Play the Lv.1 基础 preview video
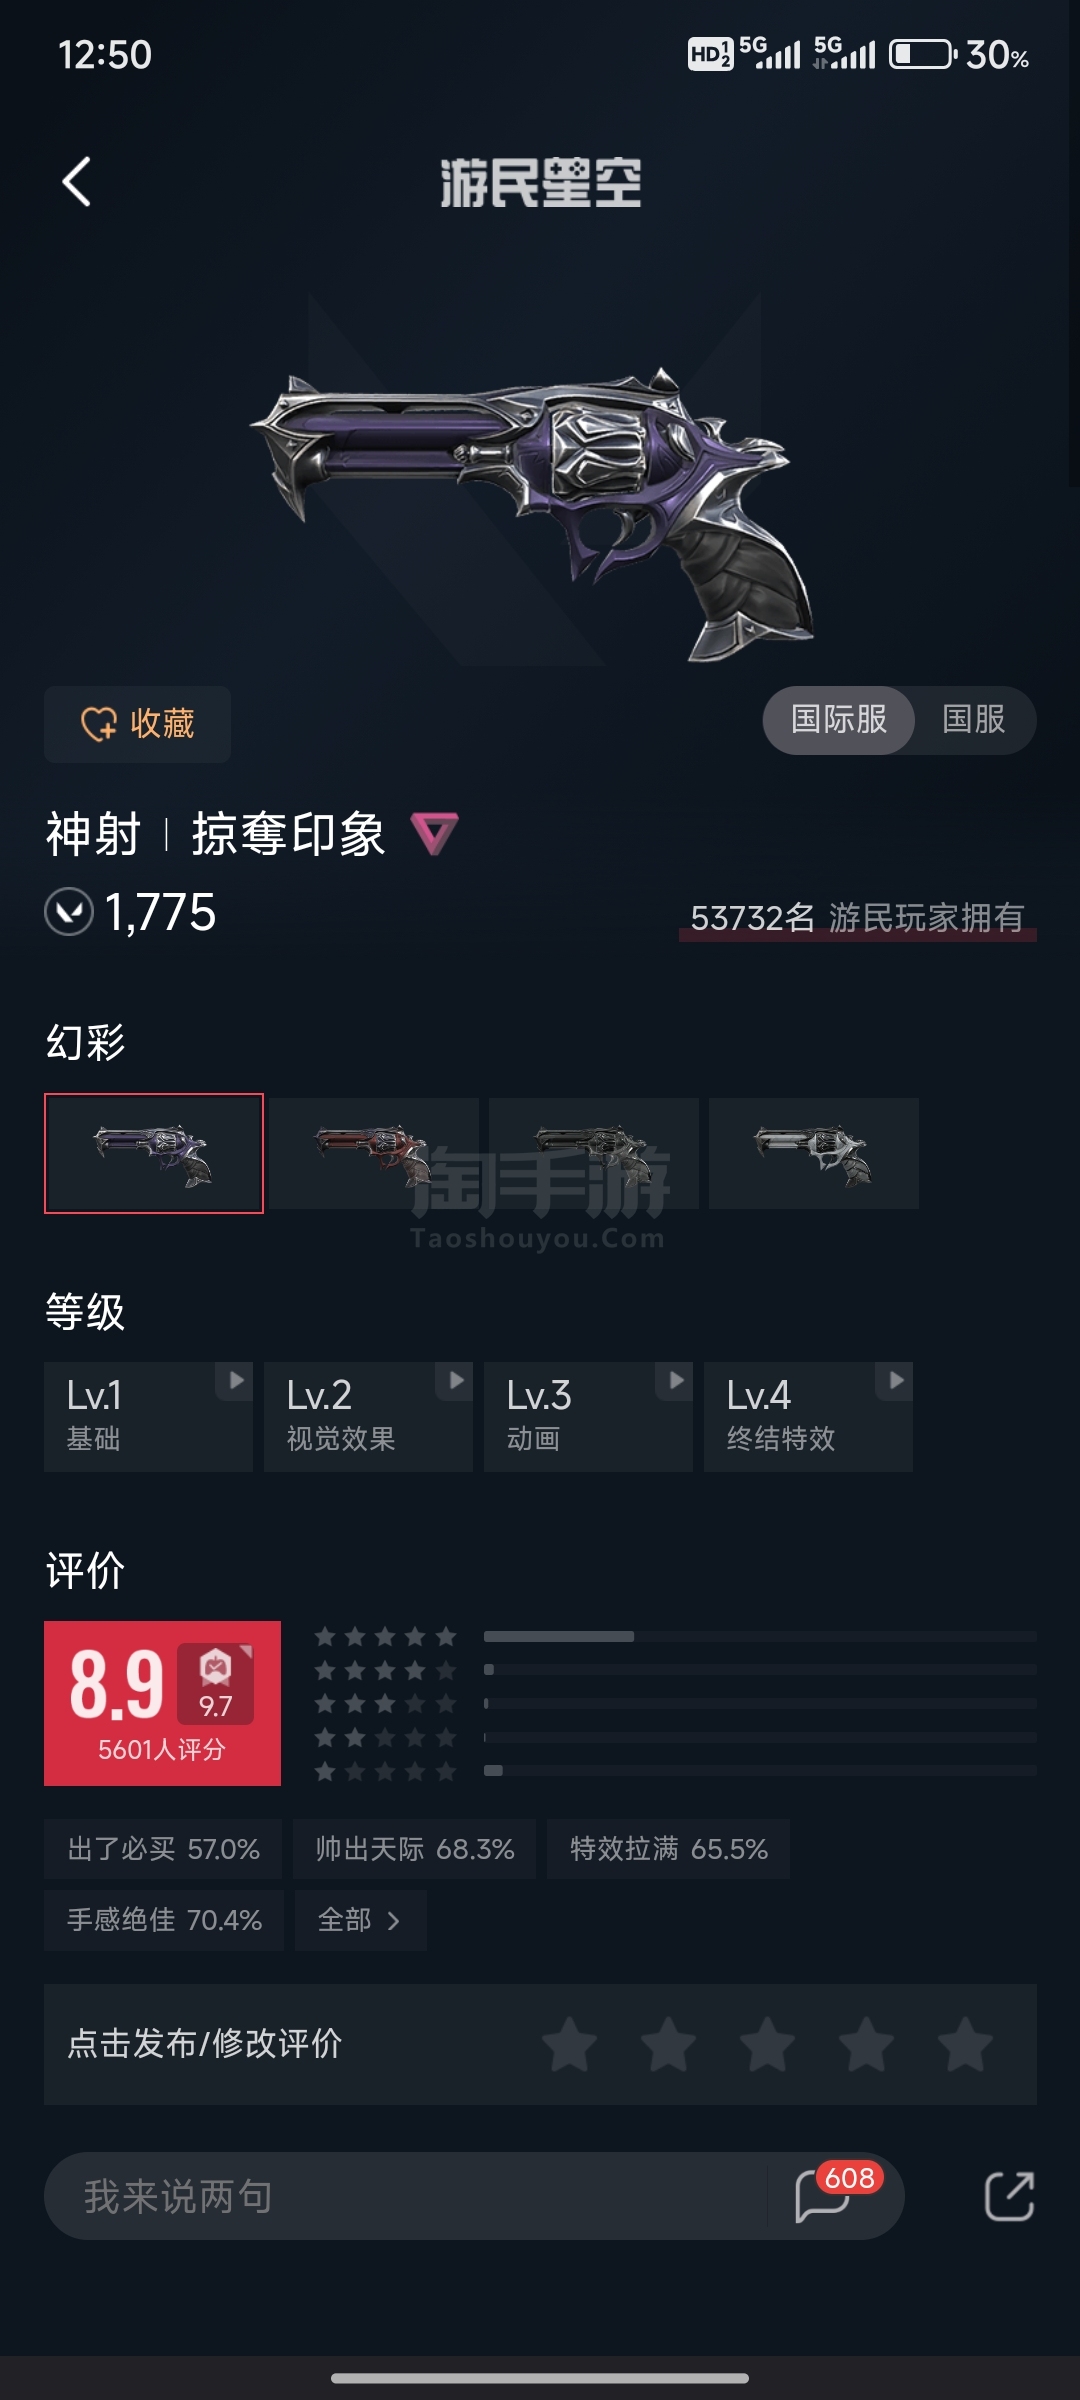 pyautogui.click(x=148, y=1416)
